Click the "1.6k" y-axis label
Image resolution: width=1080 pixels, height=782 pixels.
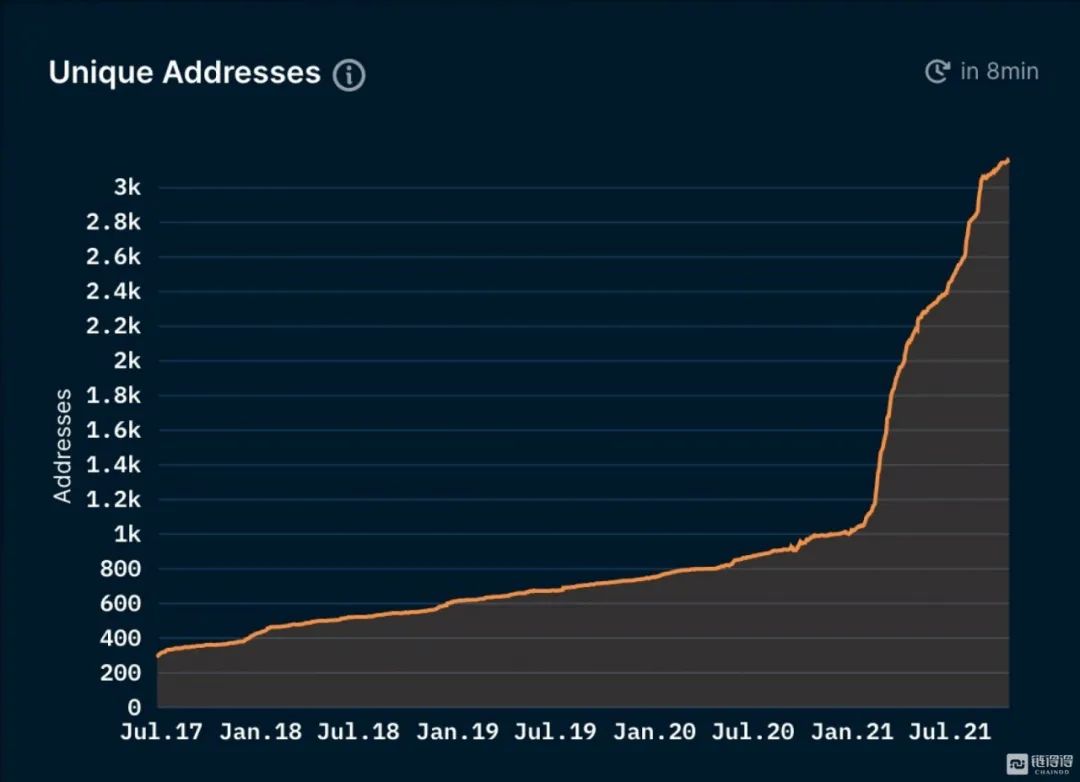[114, 430]
